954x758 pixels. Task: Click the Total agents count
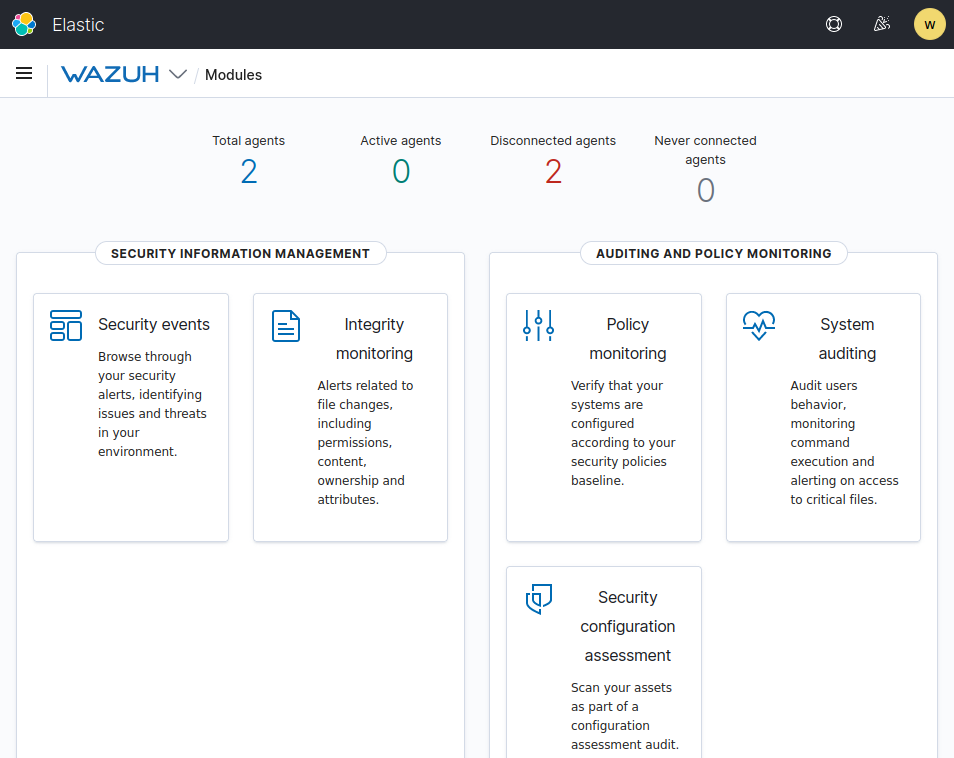(248, 171)
